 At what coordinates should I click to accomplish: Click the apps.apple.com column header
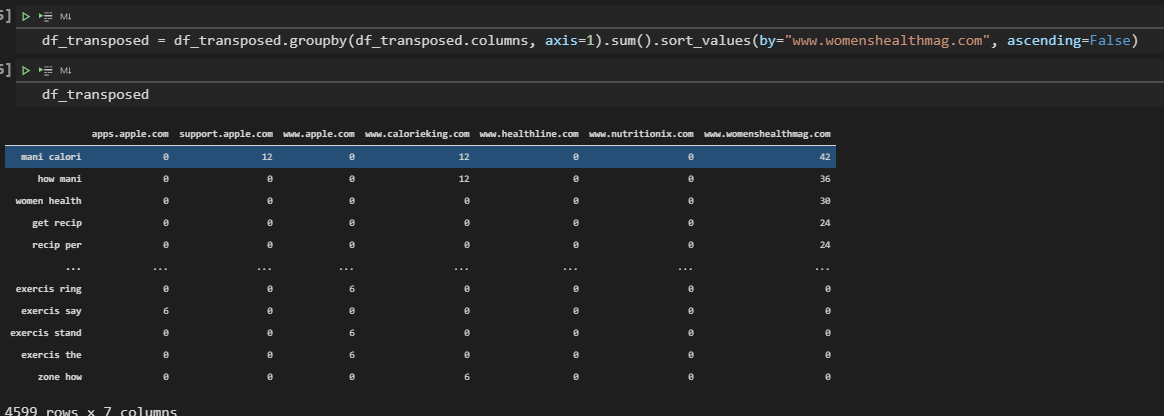click(130, 134)
